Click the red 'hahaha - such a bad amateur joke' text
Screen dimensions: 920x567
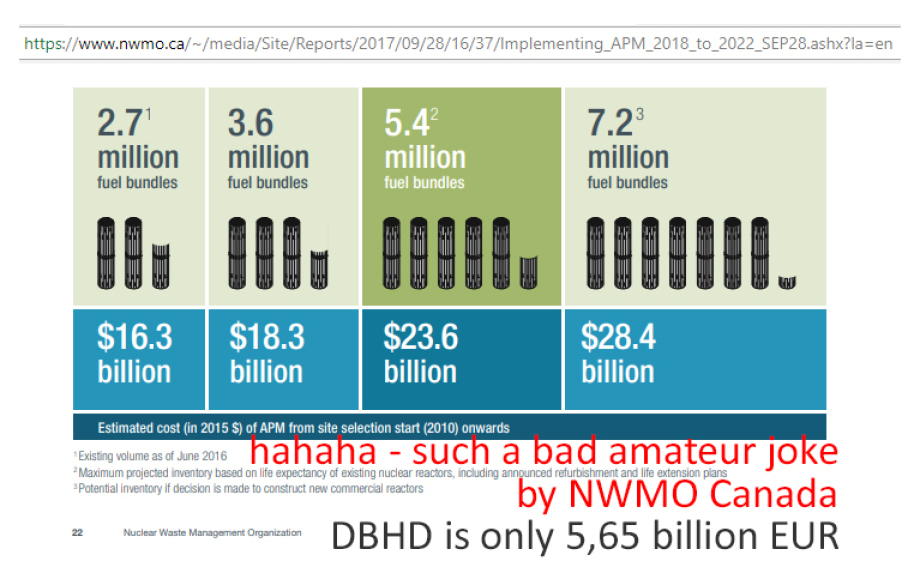tap(543, 453)
